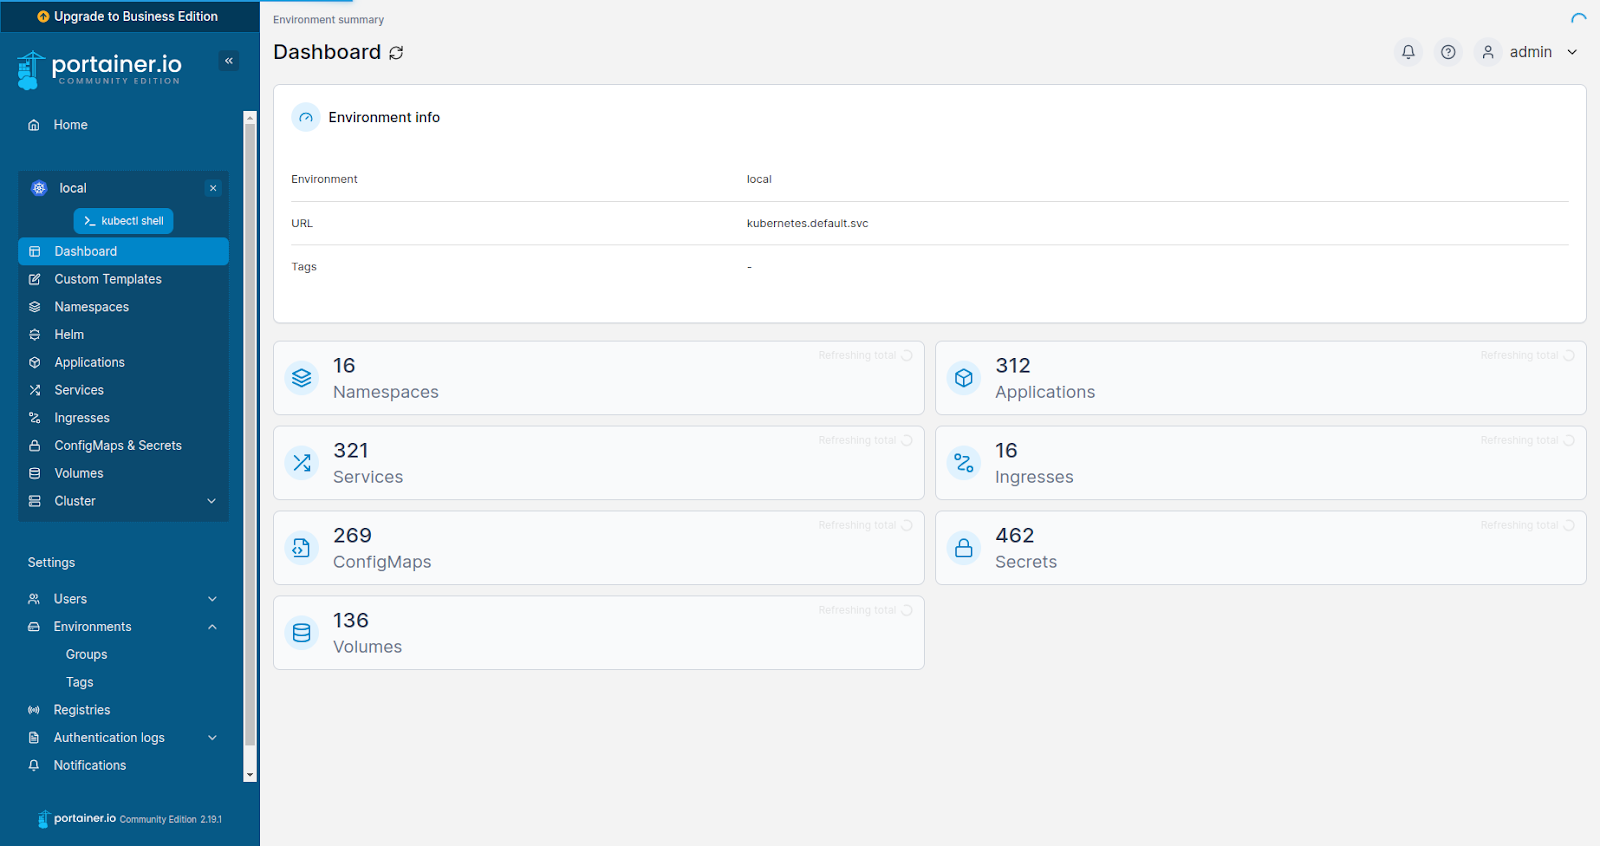The width and height of the screenshot is (1600, 846).
Task: Click the Services tile shuffle icon
Action: tap(302, 463)
